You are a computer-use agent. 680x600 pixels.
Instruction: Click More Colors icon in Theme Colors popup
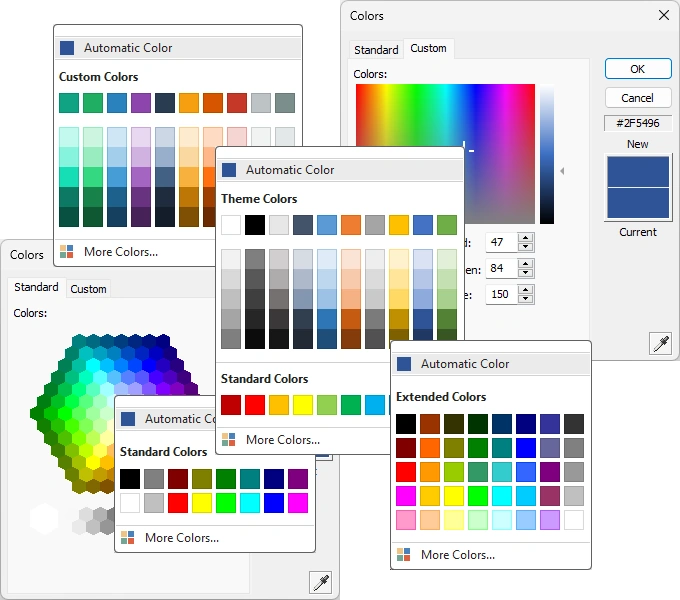tap(229, 440)
